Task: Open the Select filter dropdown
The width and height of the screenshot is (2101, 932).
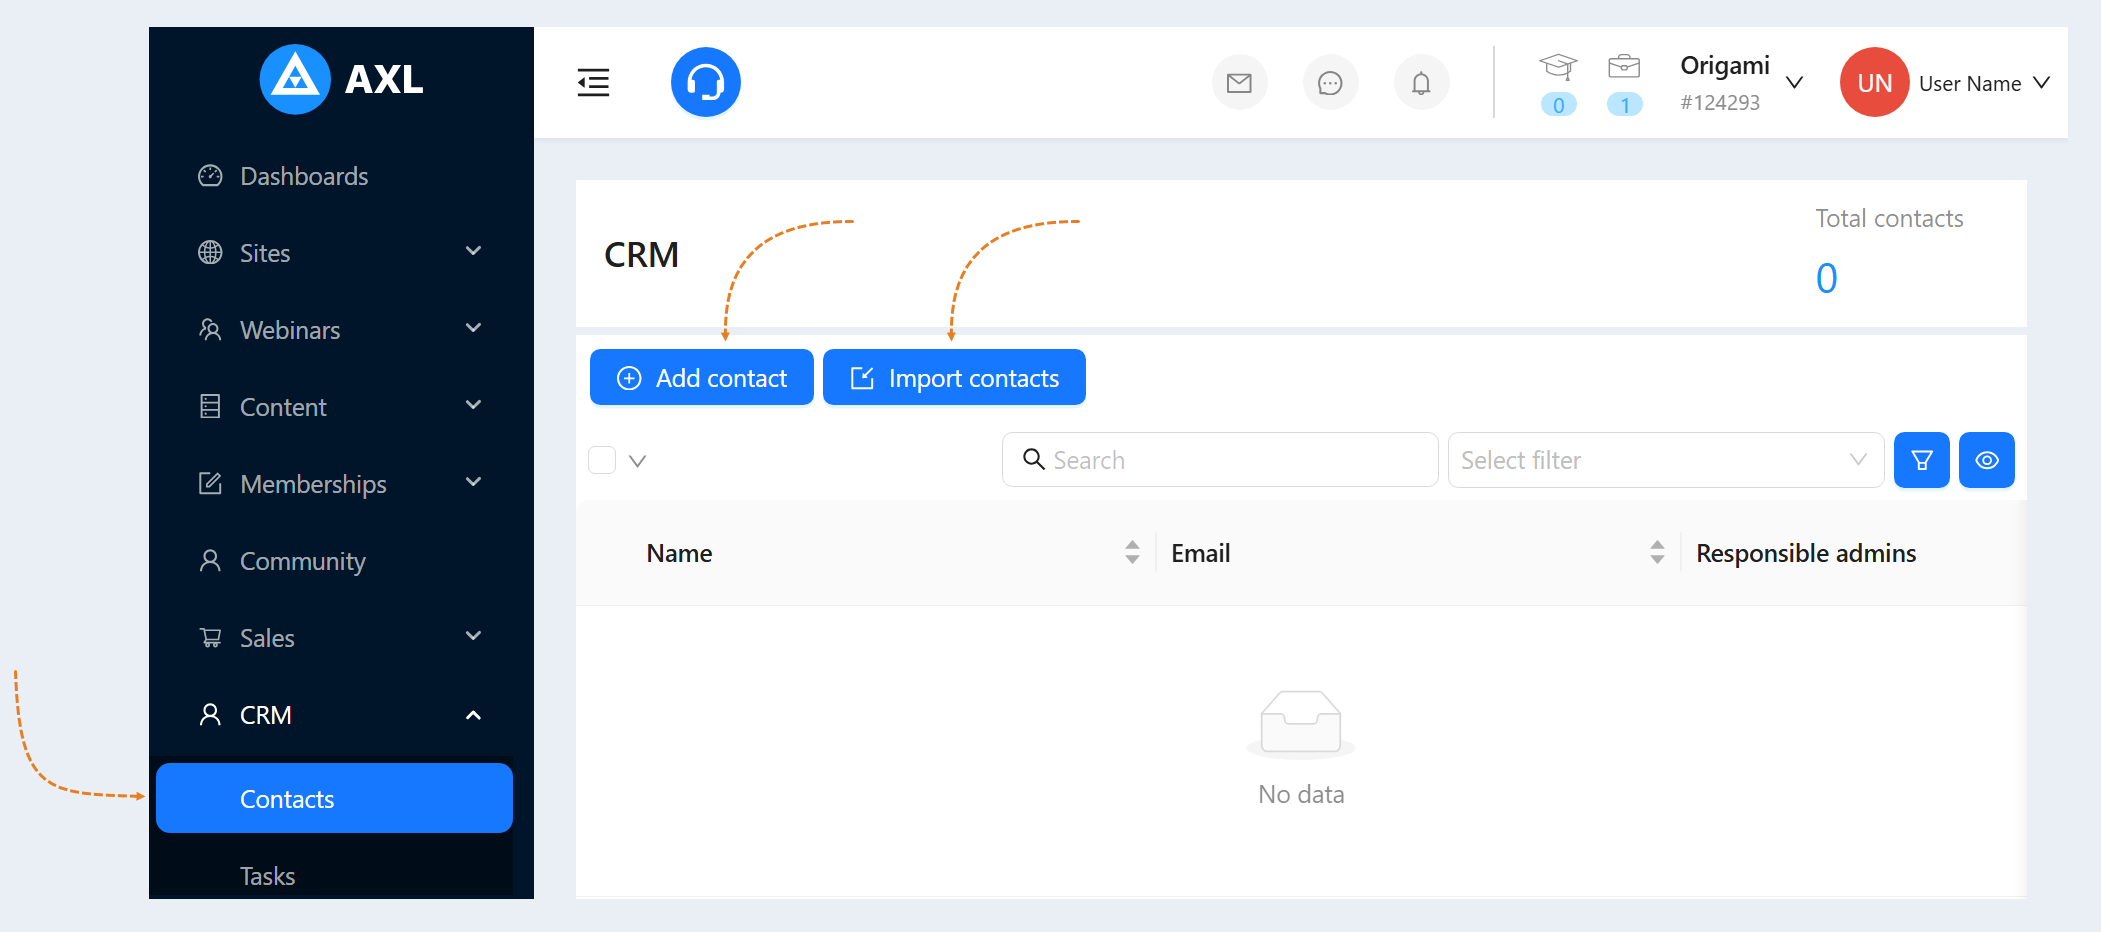Action: (x=1666, y=460)
